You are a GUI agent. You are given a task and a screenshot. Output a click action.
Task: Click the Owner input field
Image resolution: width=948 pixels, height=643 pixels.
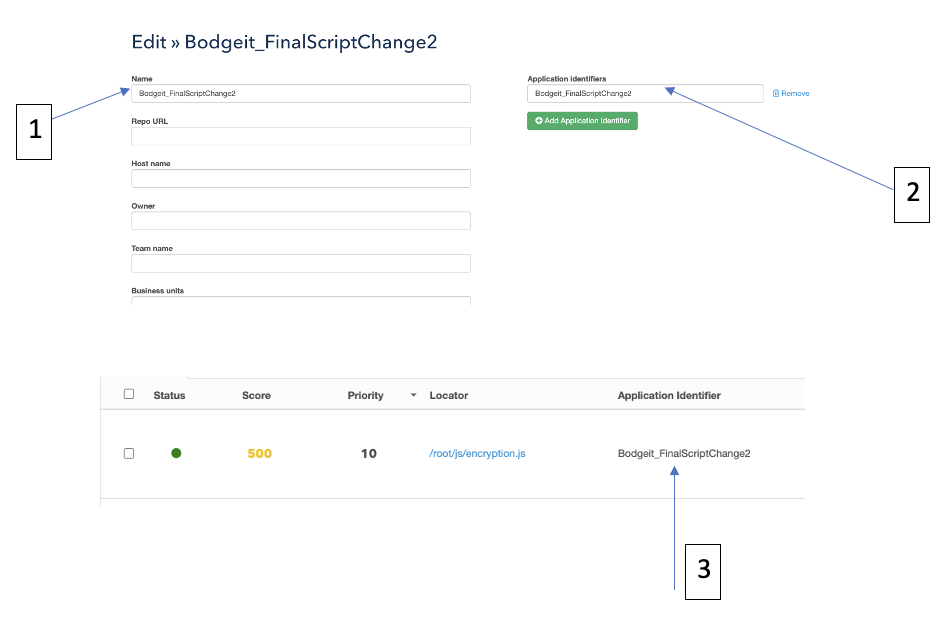(x=300, y=221)
